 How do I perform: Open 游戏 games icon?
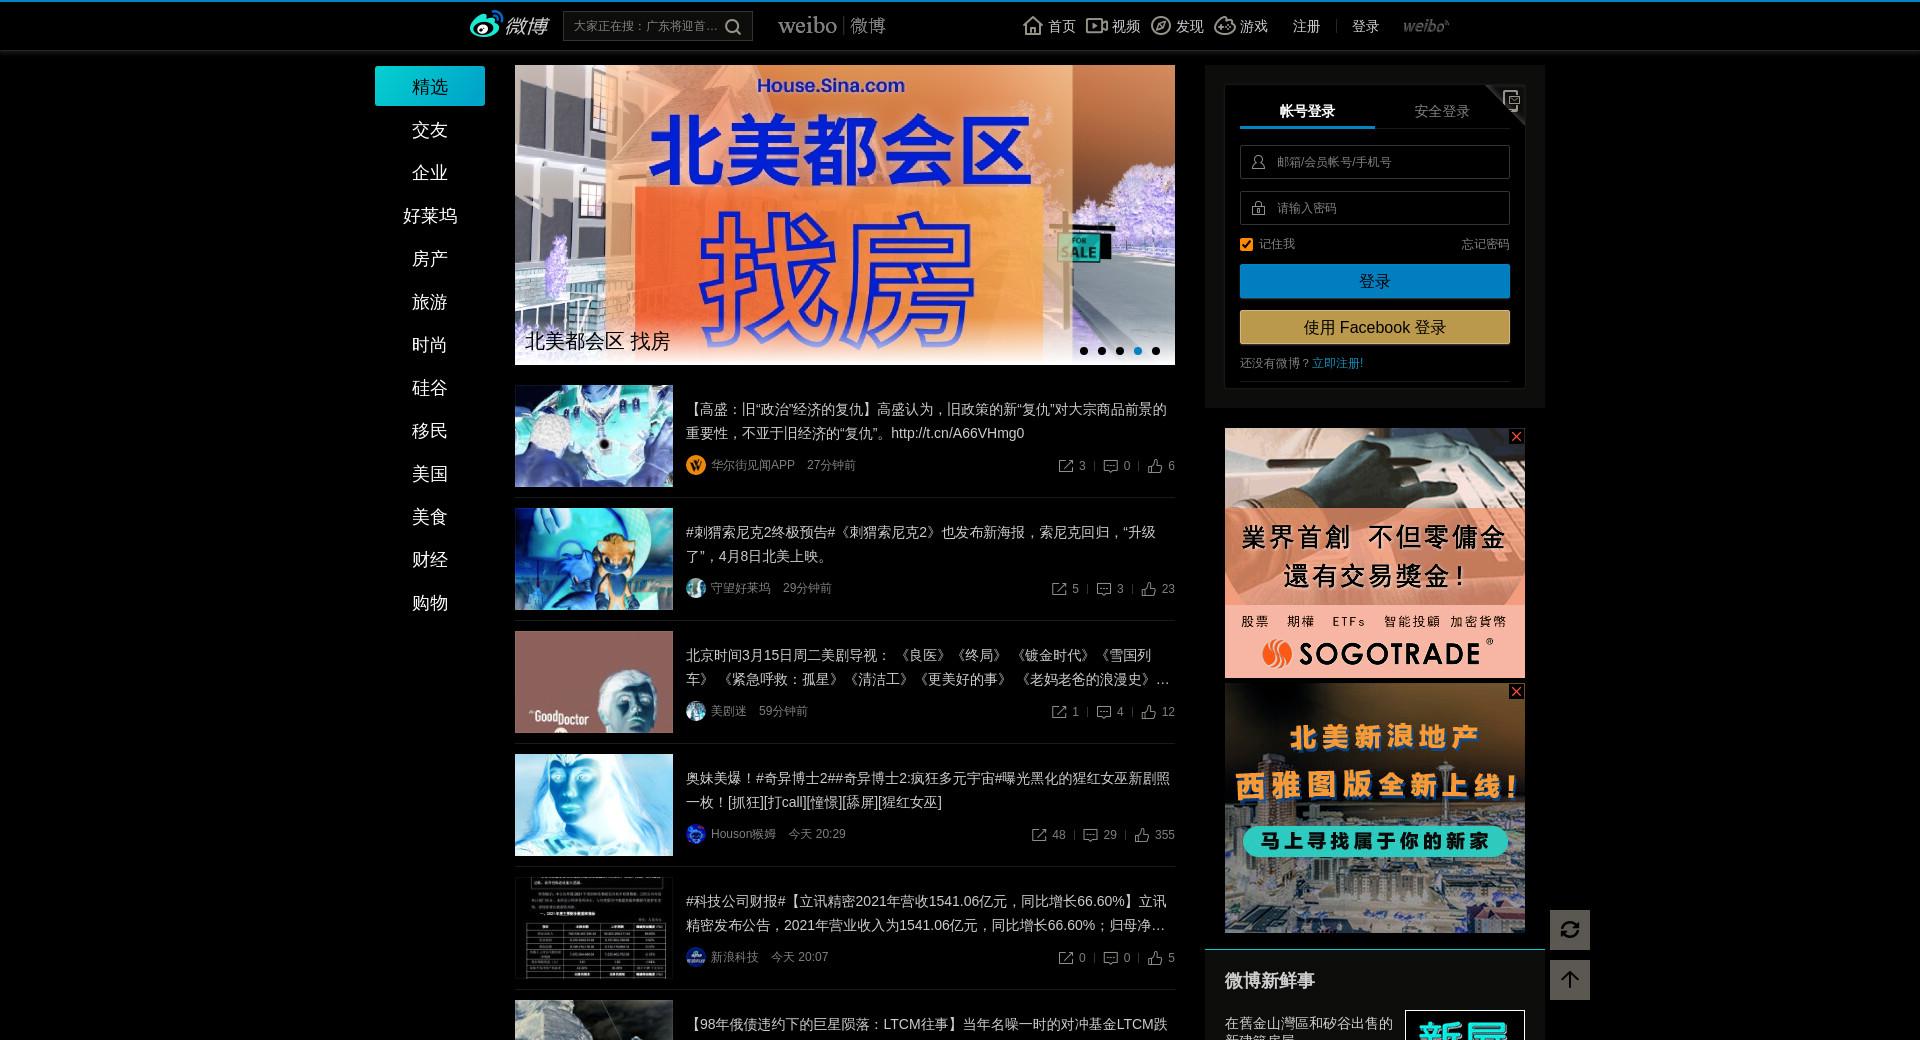pyautogui.click(x=1225, y=26)
